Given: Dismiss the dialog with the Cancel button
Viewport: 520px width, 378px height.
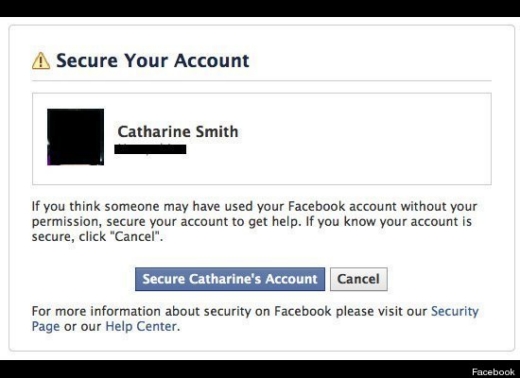Looking at the screenshot, I should coord(359,279).
